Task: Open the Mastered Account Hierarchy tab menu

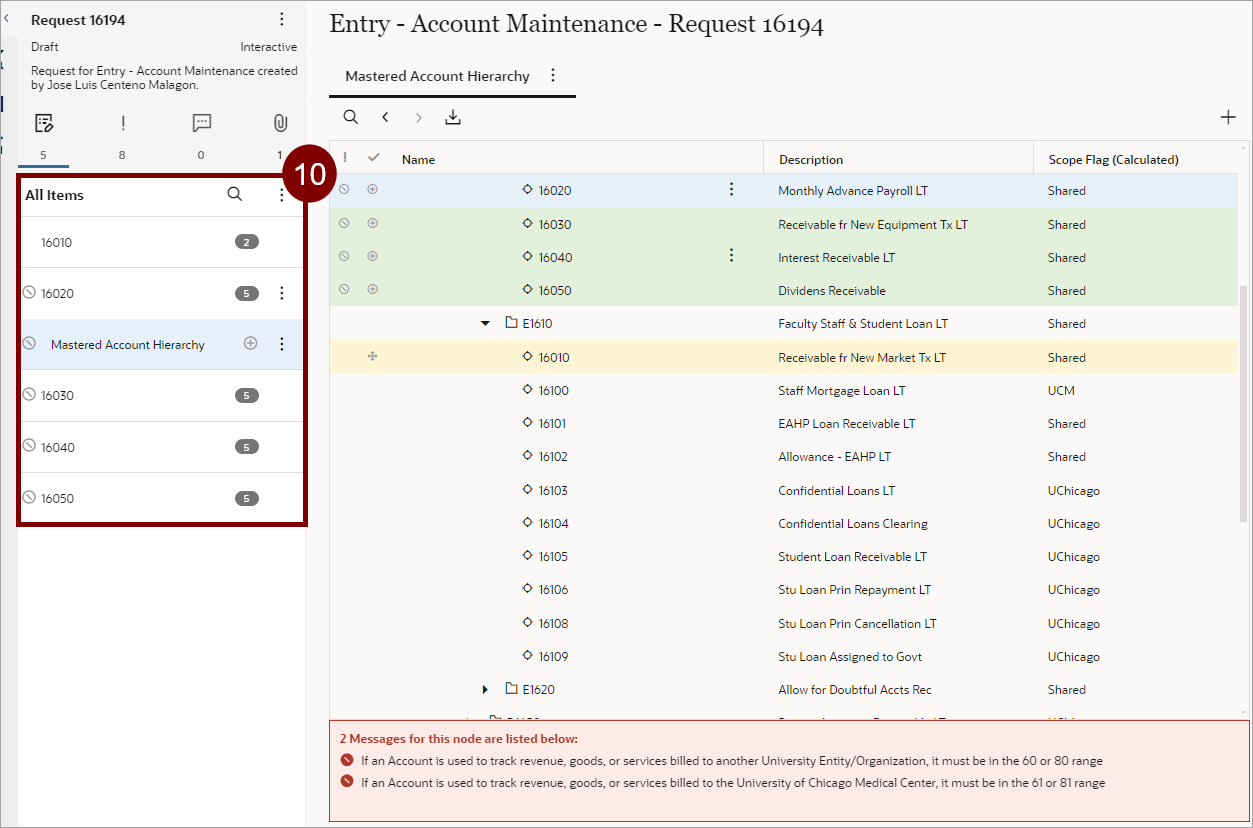Action: click(x=553, y=76)
